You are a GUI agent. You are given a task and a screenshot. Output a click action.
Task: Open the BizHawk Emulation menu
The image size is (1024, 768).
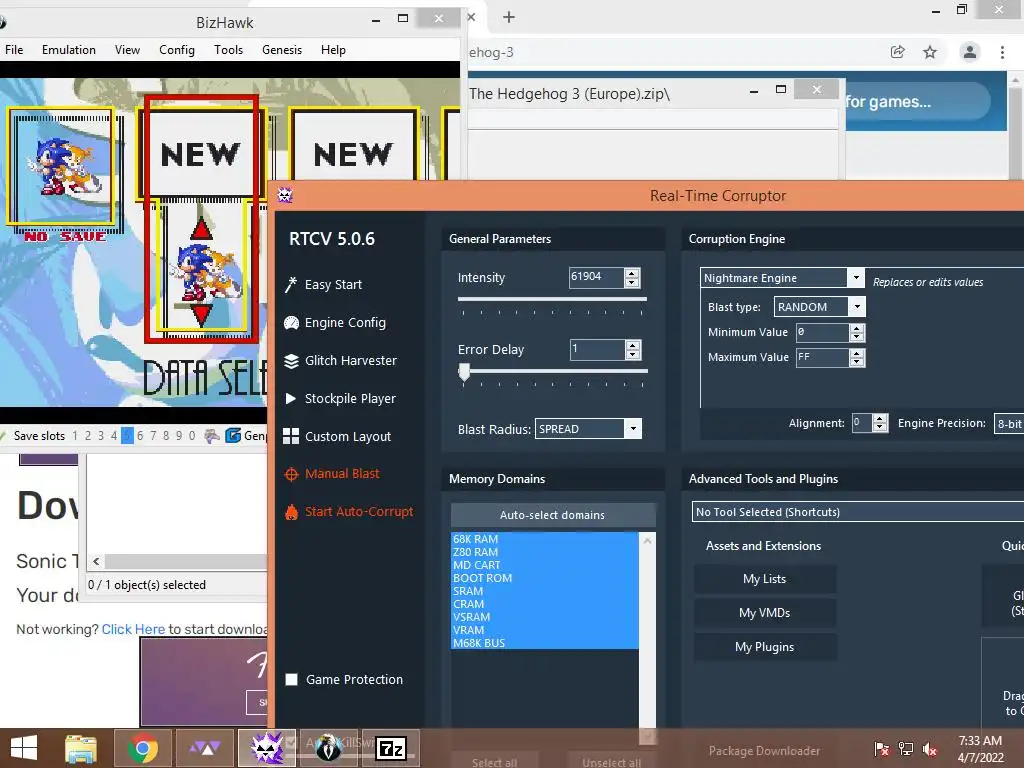pyautogui.click(x=69, y=50)
